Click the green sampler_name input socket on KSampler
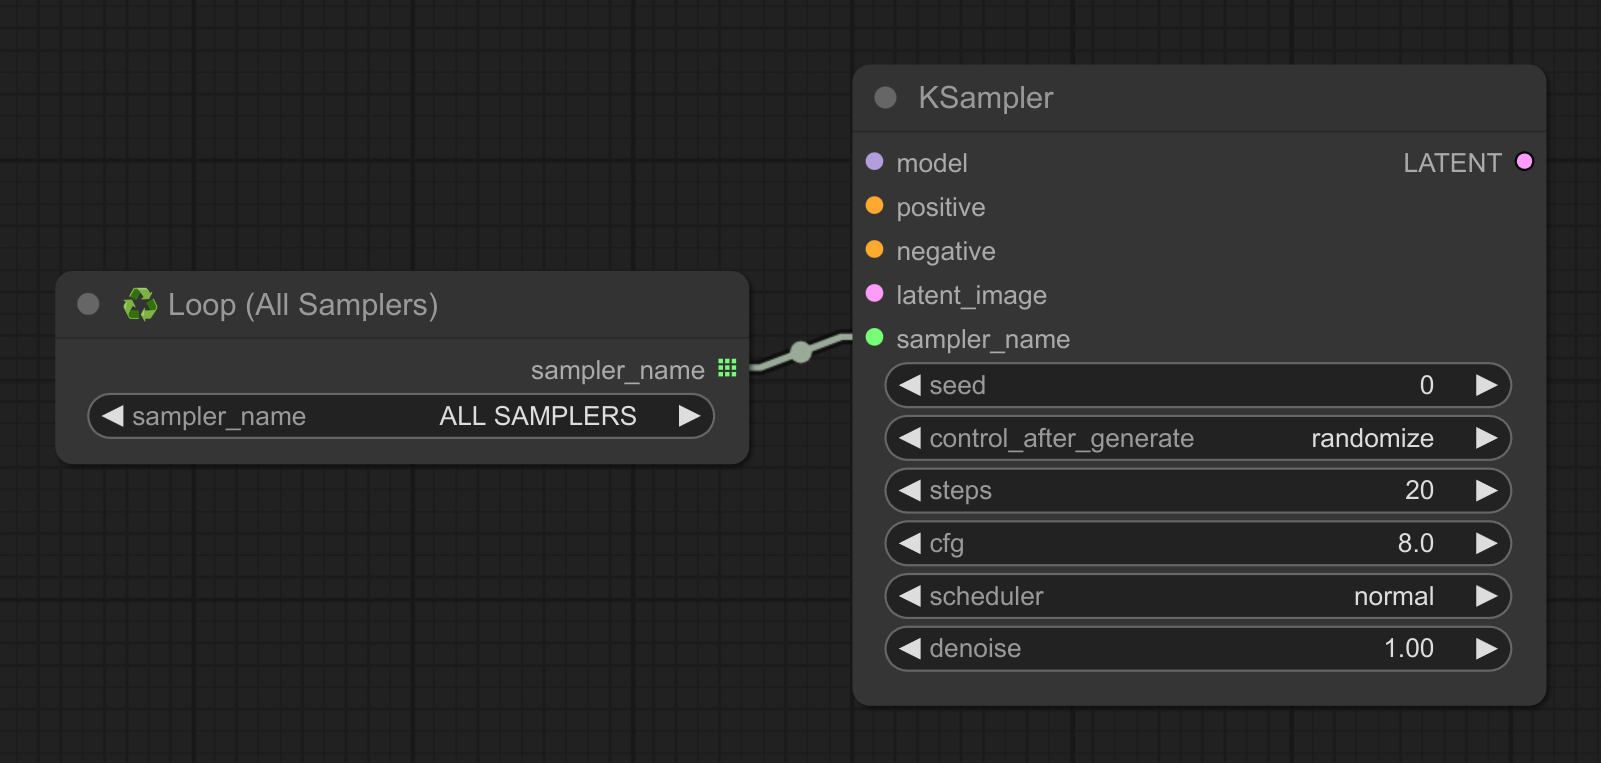Image resolution: width=1601 pixels, height=763 pixels. tap(874, 338)
